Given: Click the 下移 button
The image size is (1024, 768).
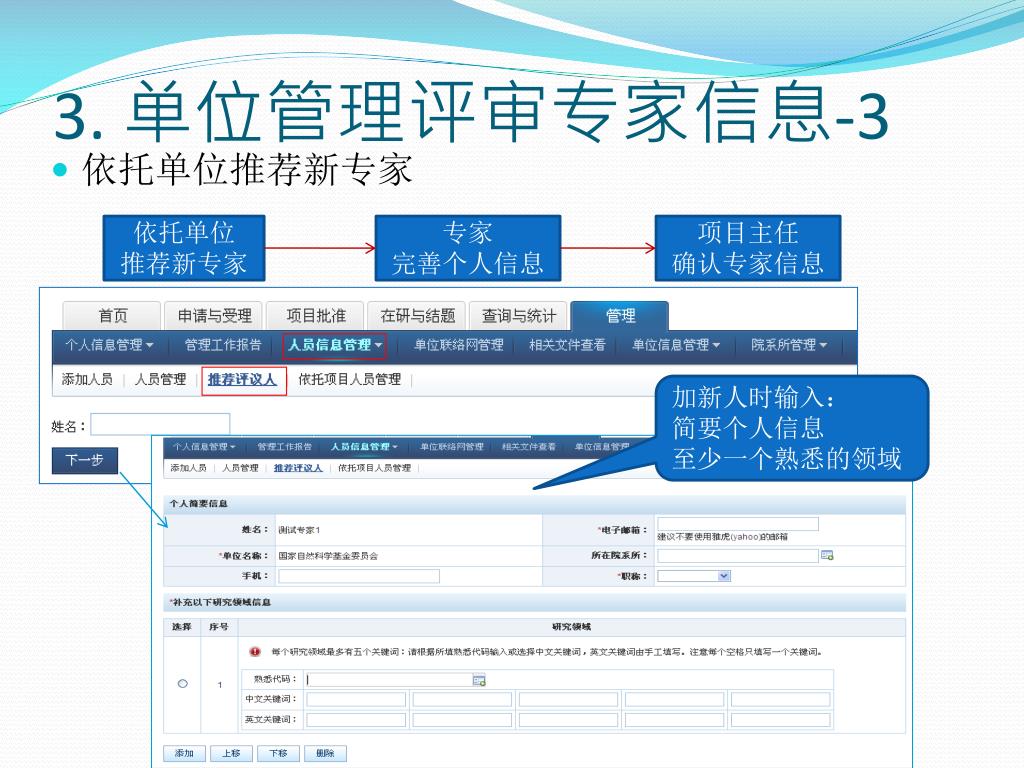Looking at the screenshot, I should point(278,754).
